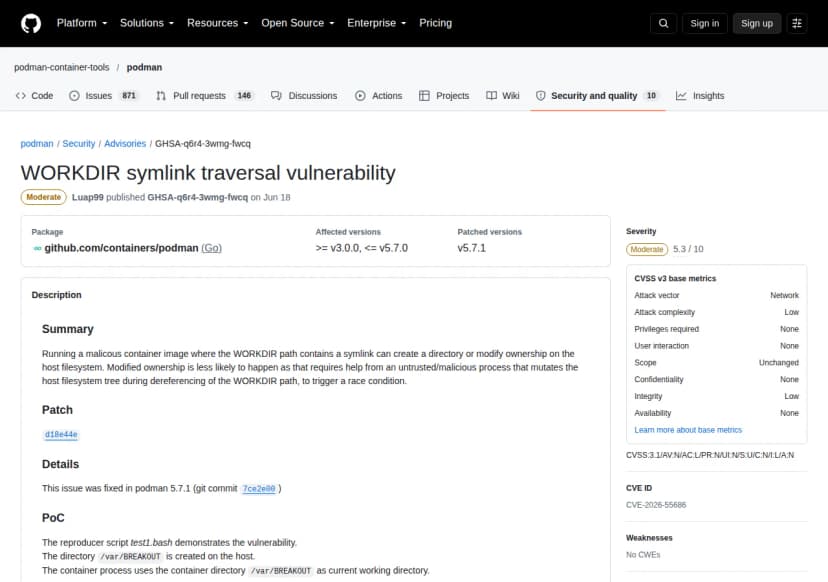
Task: Click the Moderate badge under the title
Action: pyautogui.click(x=44, y=197)
